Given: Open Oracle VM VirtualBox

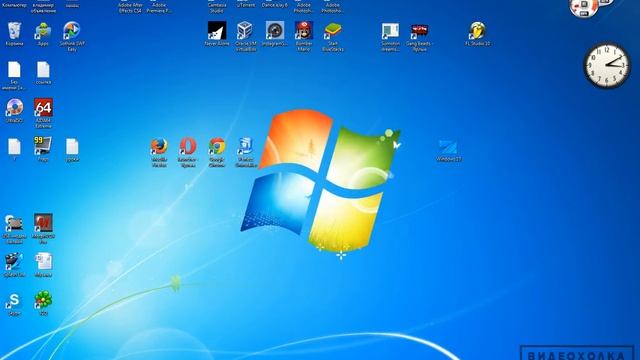Looking at the screenshot, I should pyautogui.click(x=246, y=31).
